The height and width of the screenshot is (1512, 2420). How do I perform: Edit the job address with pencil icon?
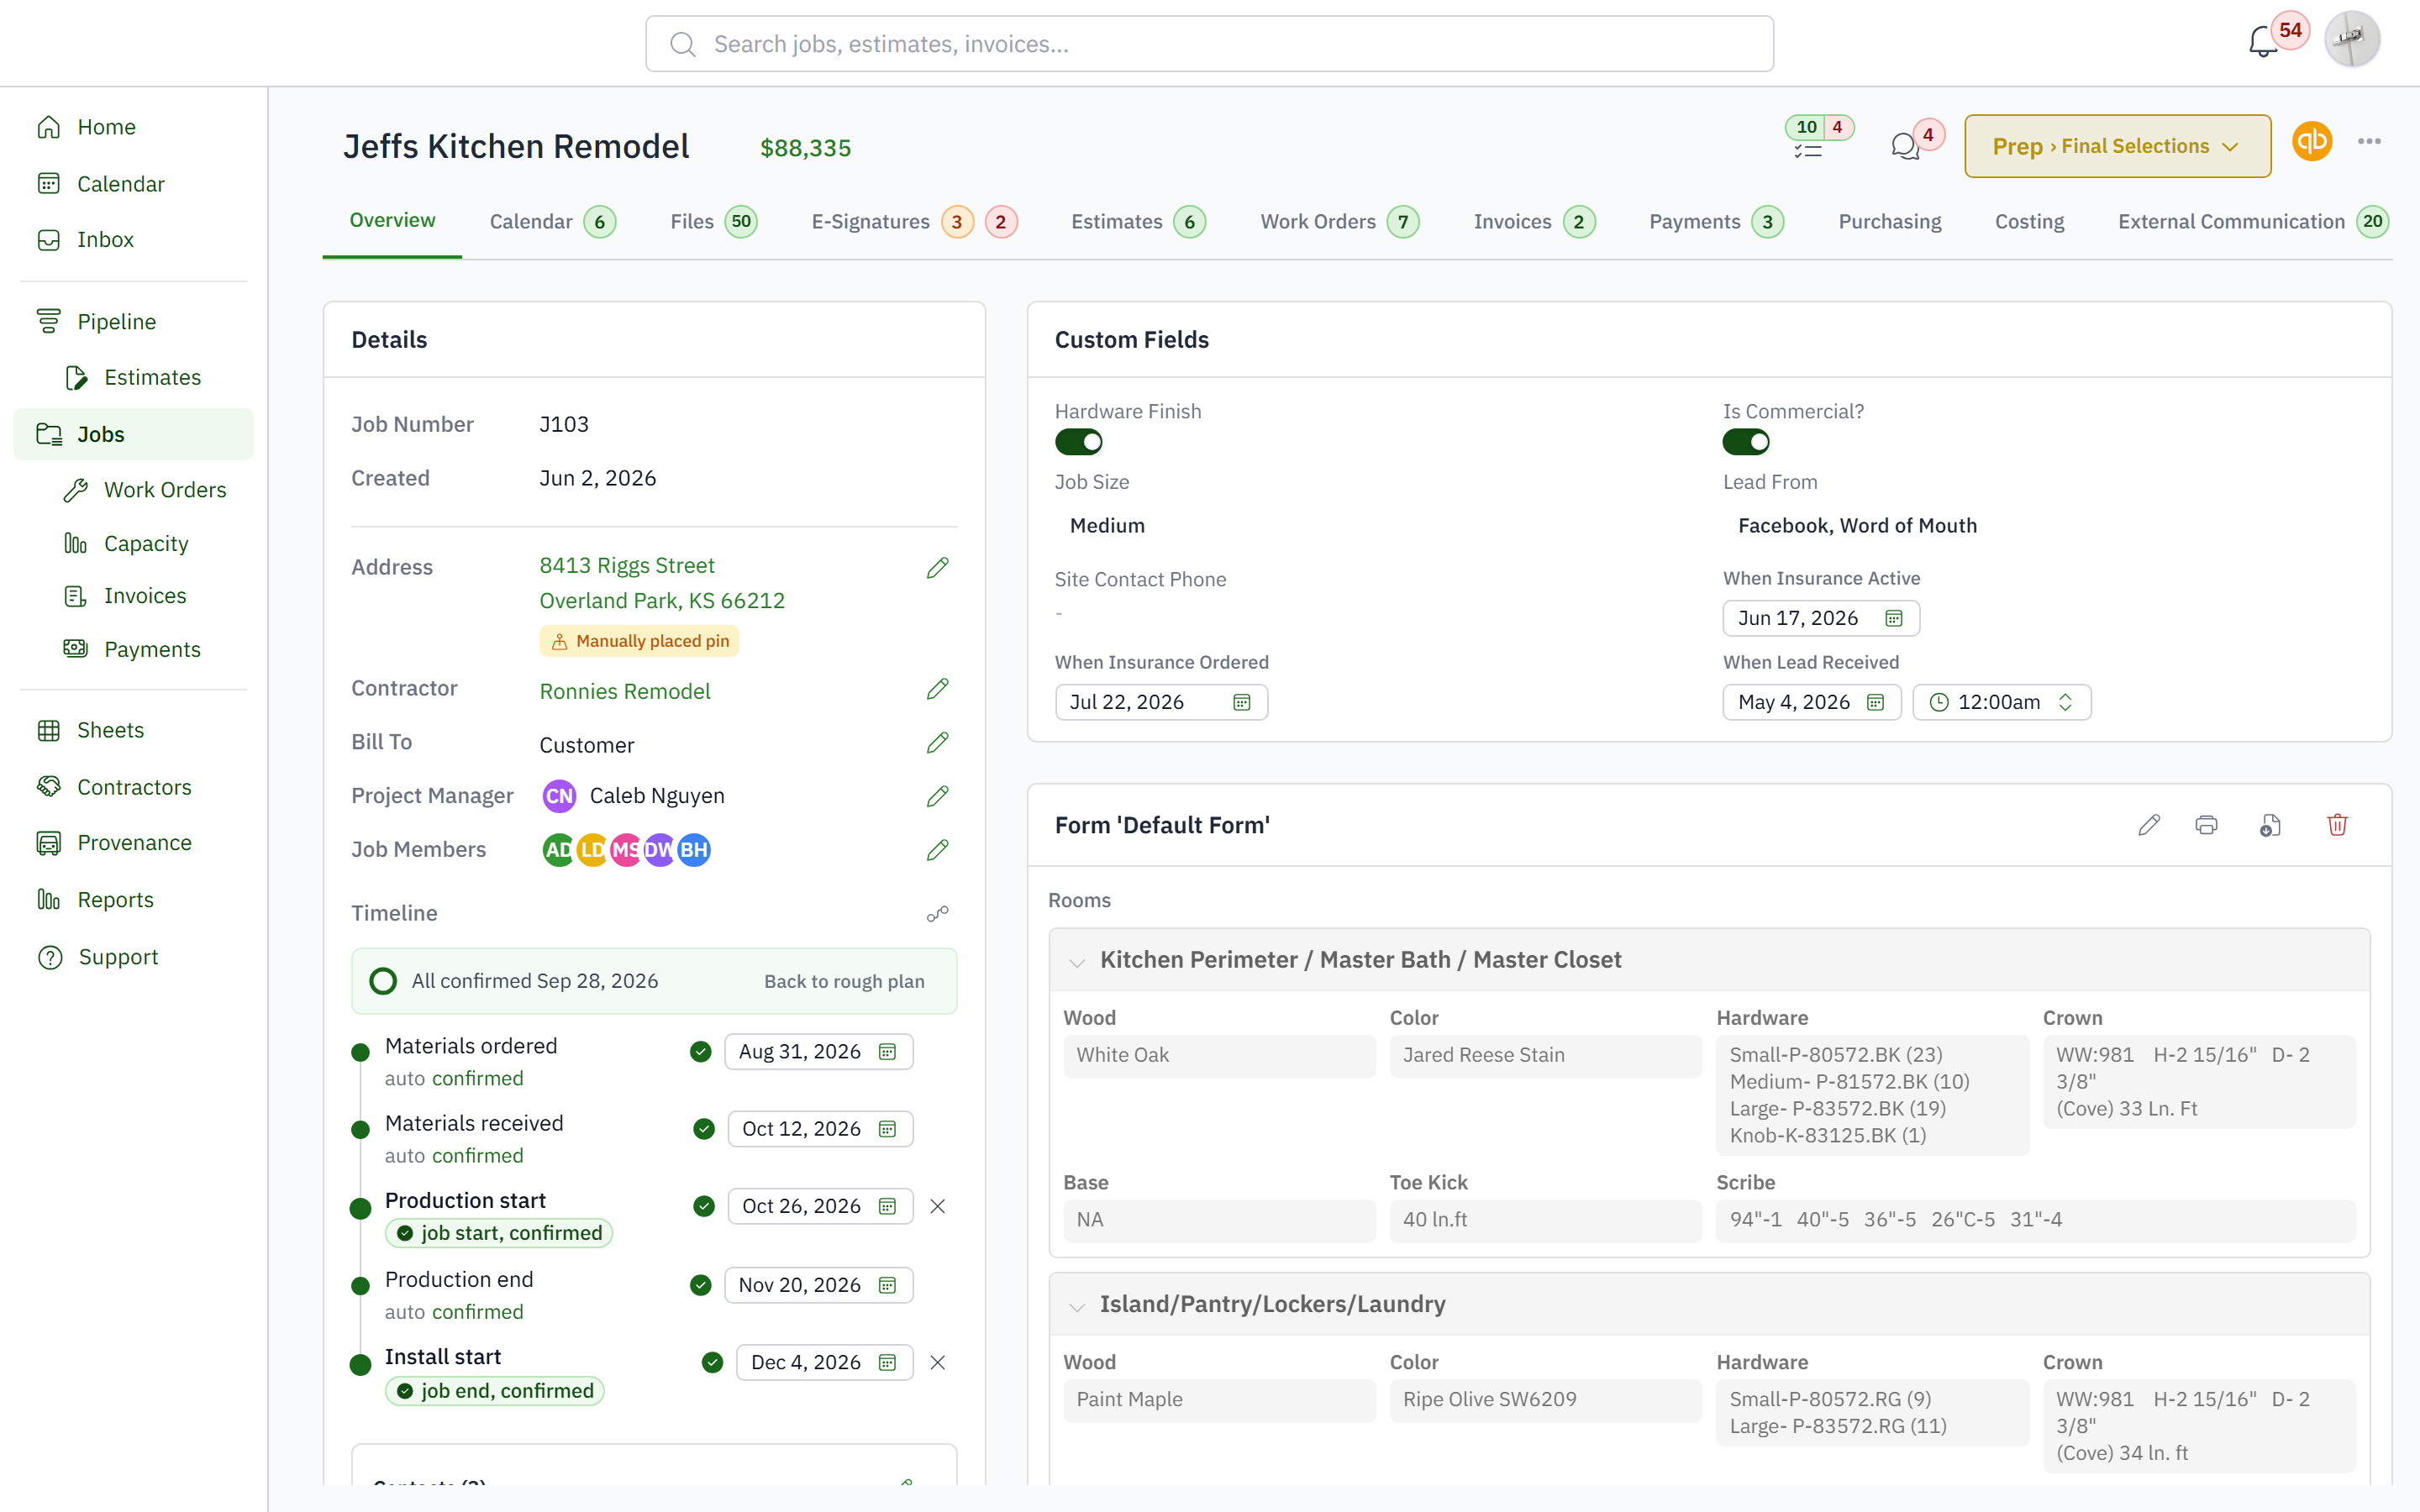tap(937, 568)
